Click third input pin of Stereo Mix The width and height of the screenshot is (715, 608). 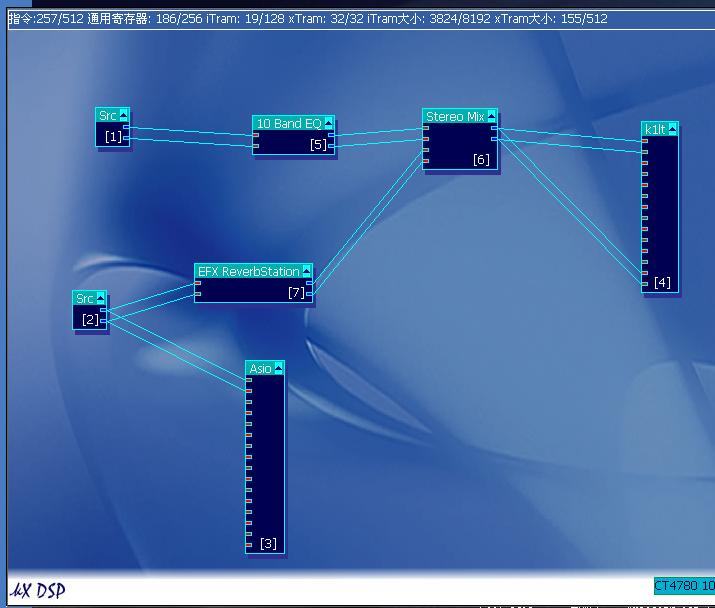pyautogui.click(x=426, y=150)
